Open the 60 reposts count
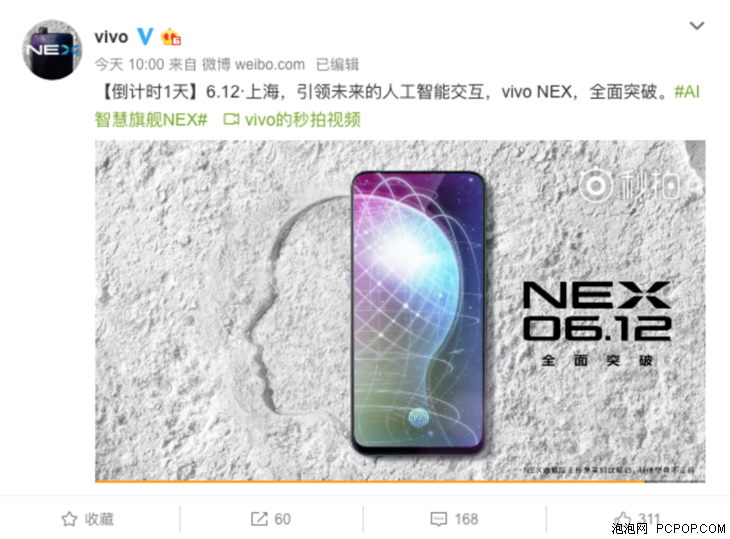Viewport: 730px width, 539px height. [x=282, y=519]
